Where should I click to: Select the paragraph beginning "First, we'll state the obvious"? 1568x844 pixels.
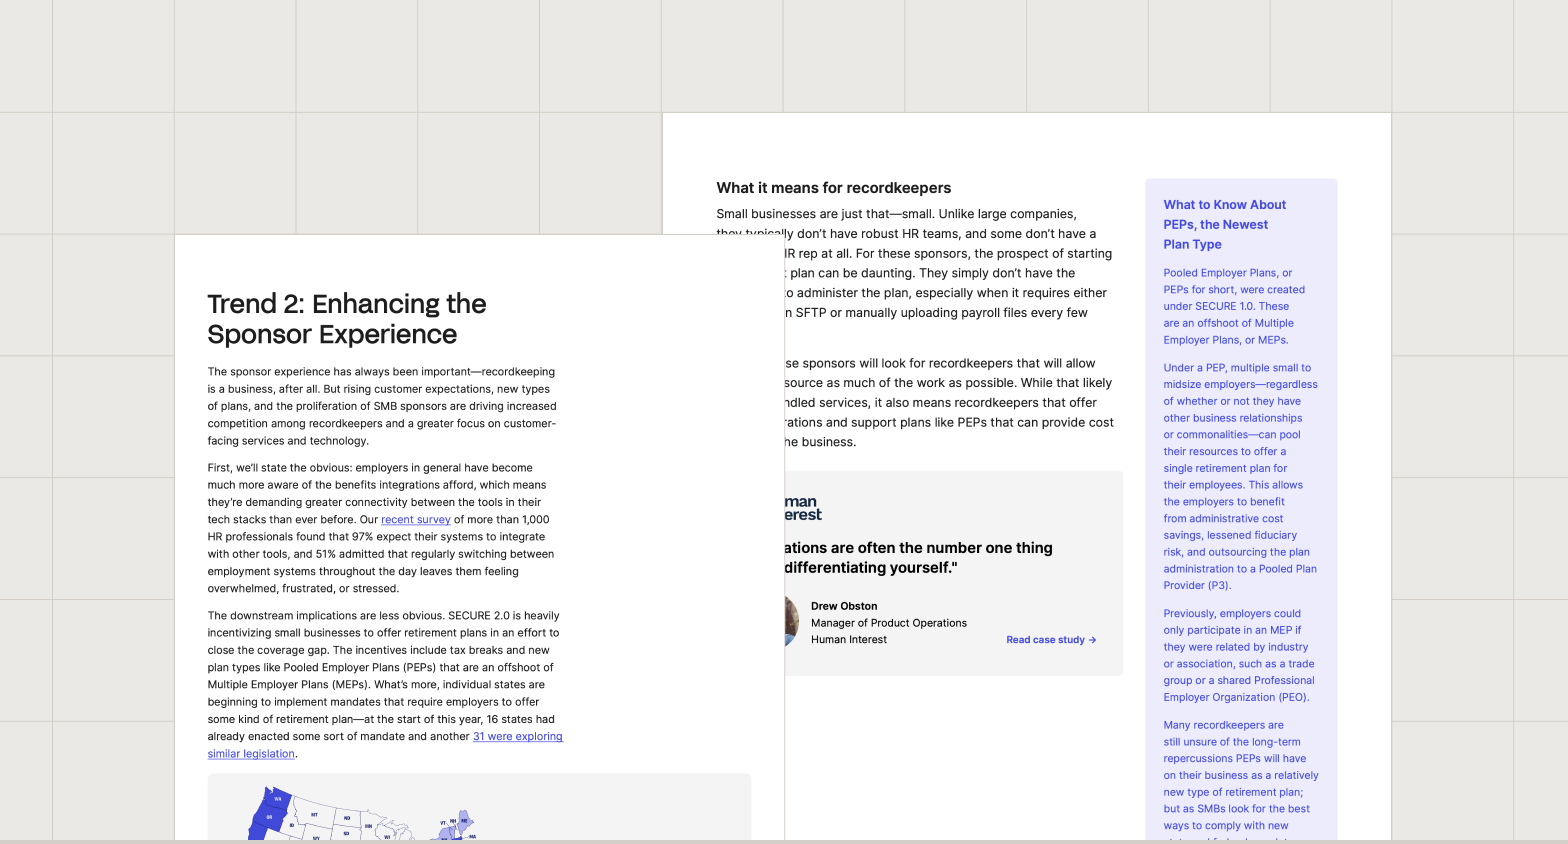(381, 528)
